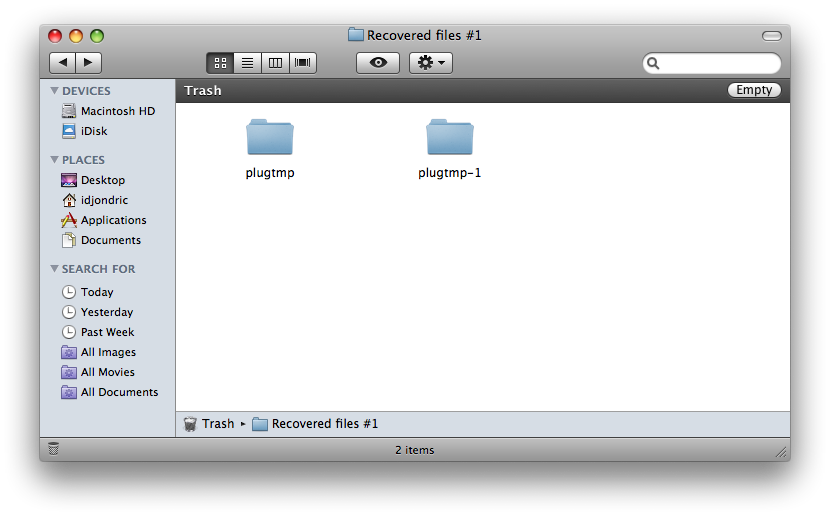The image size is (830, 516).
Task: Click the idjondric home icon
Action: (x=69, y=200)
